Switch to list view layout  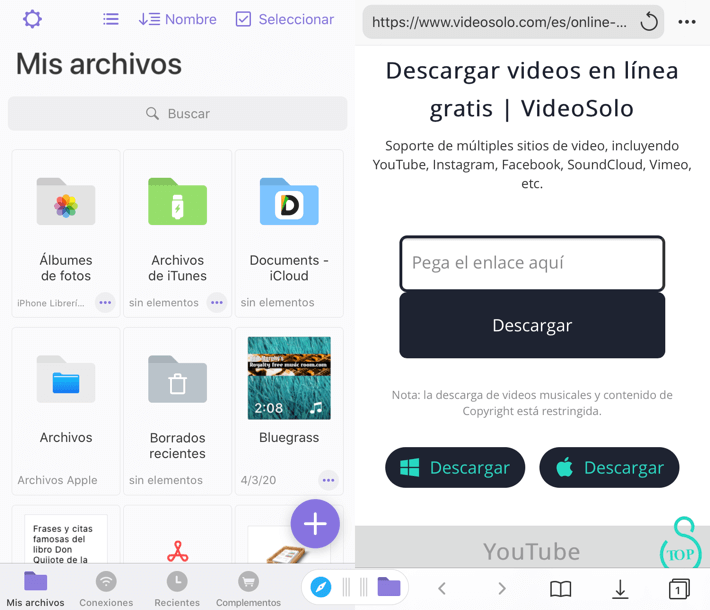(x=111, y=19)
